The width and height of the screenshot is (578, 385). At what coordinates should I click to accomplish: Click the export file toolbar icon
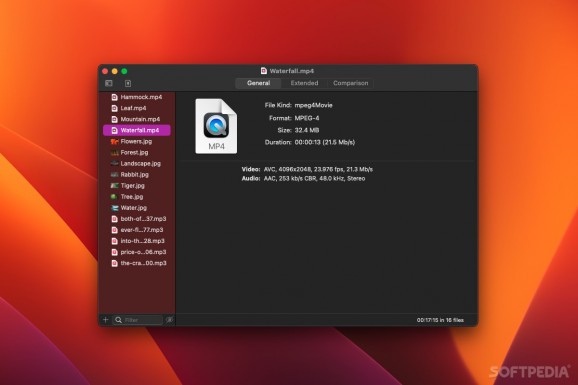click(128, 83)
